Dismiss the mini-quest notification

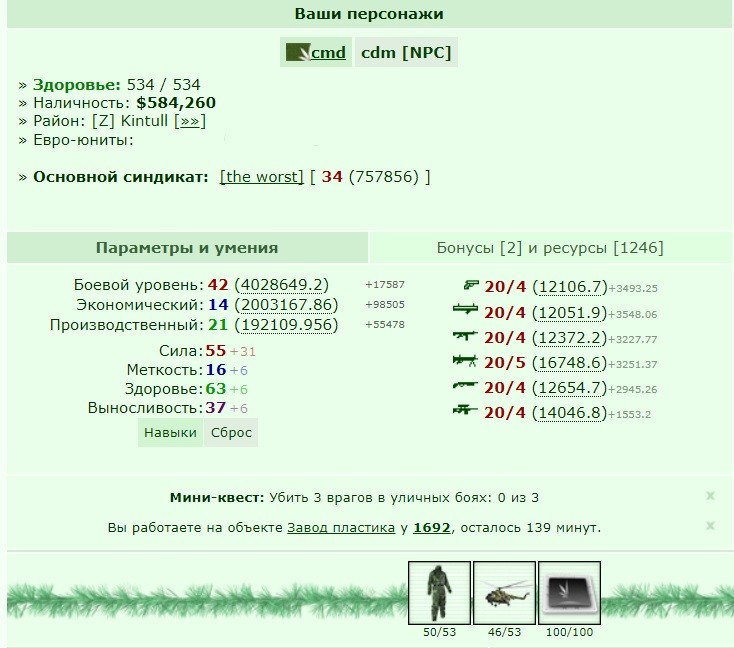click(710, 495)
